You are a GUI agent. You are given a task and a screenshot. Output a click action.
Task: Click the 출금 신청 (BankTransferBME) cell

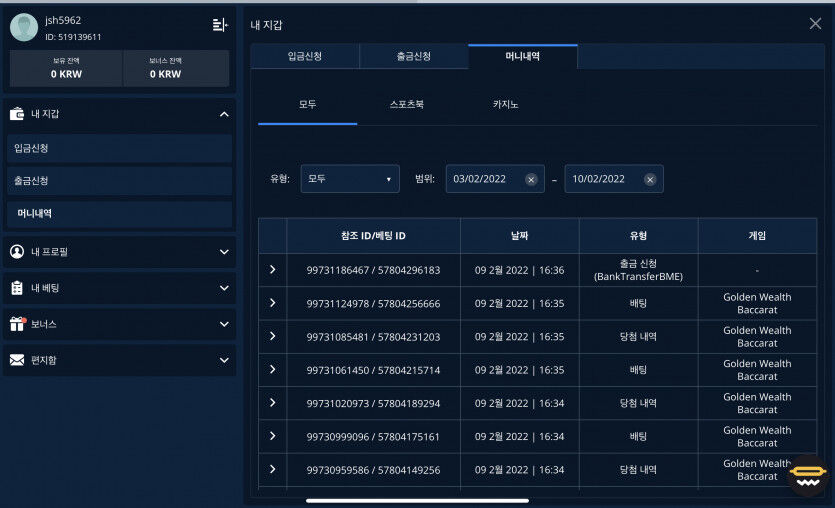pyautogui.click(x=638, y=270)
